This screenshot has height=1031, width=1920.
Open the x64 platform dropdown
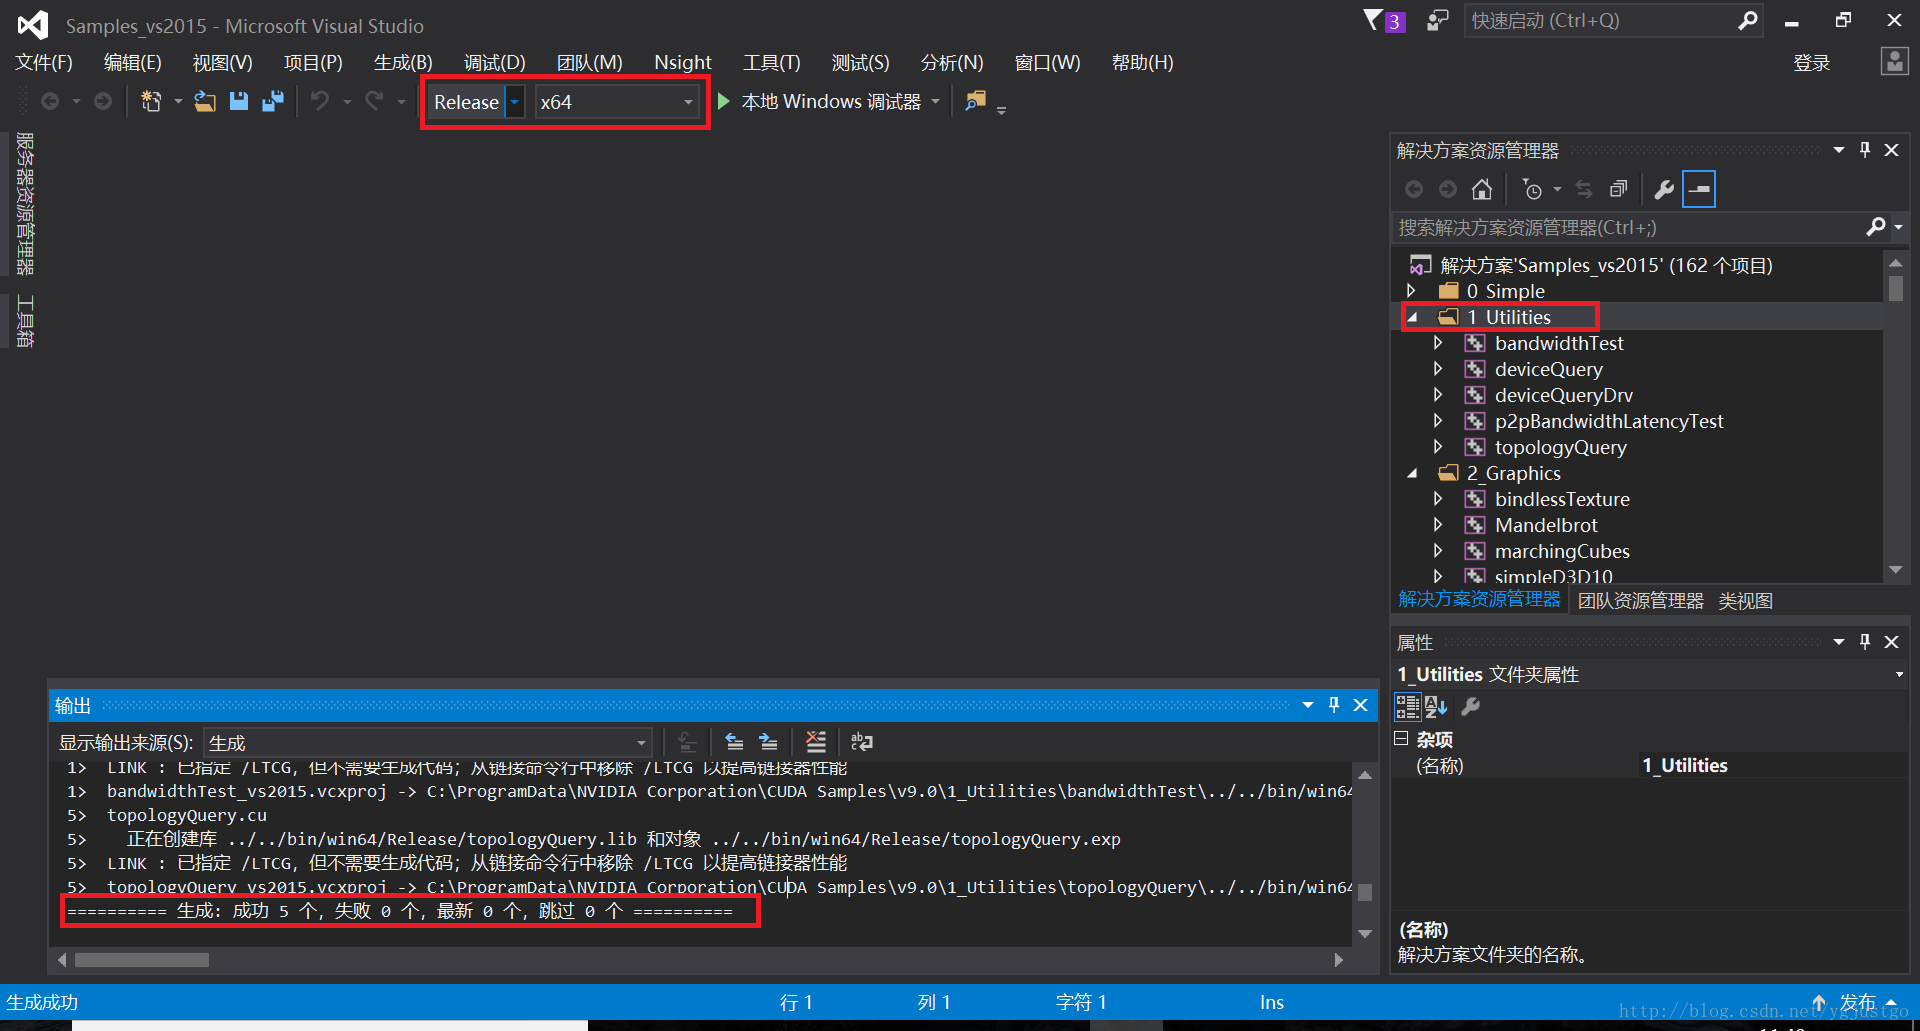coord(688,102)
